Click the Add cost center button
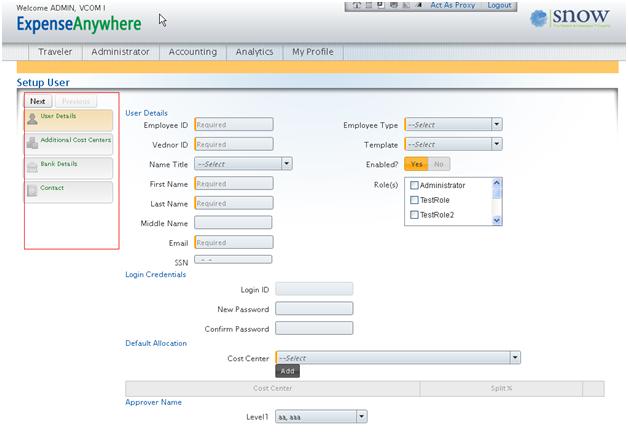 pos(287,371)
